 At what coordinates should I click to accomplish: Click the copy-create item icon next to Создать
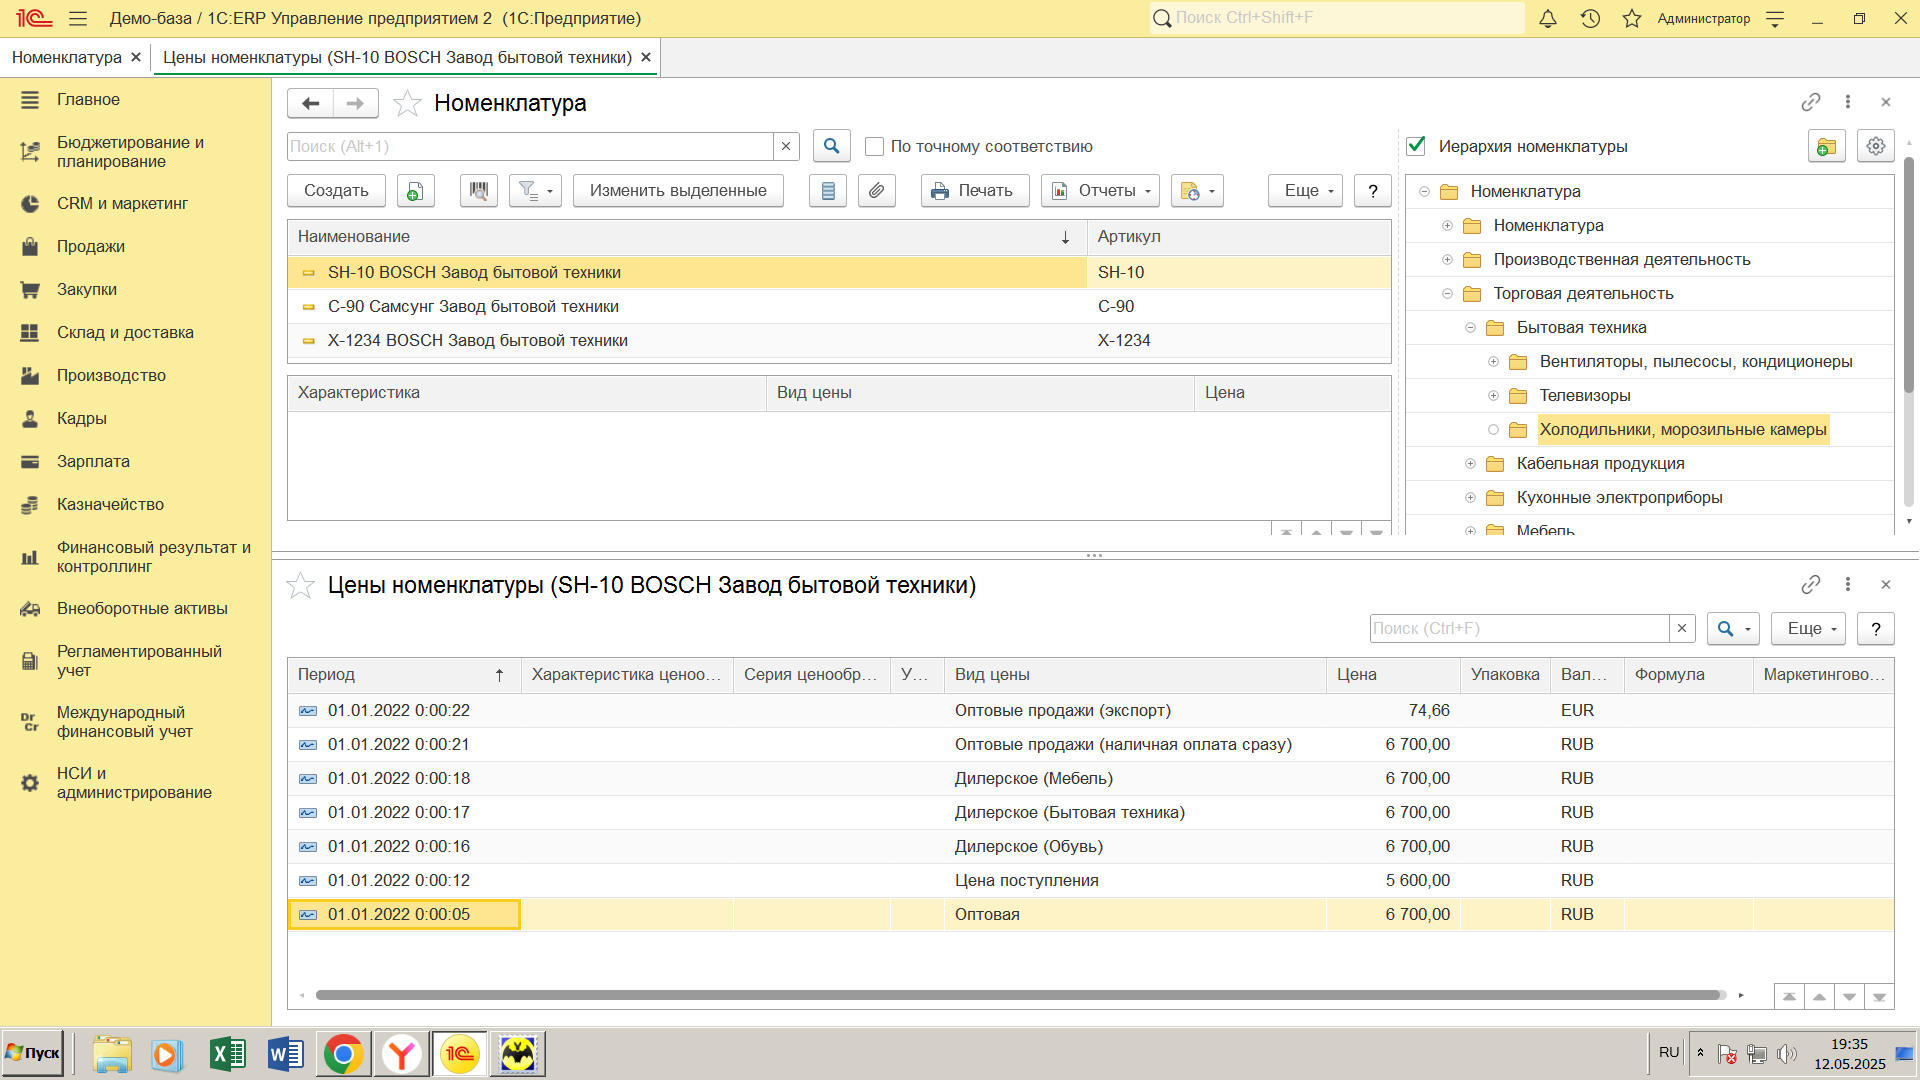click(x=415, y=191)
